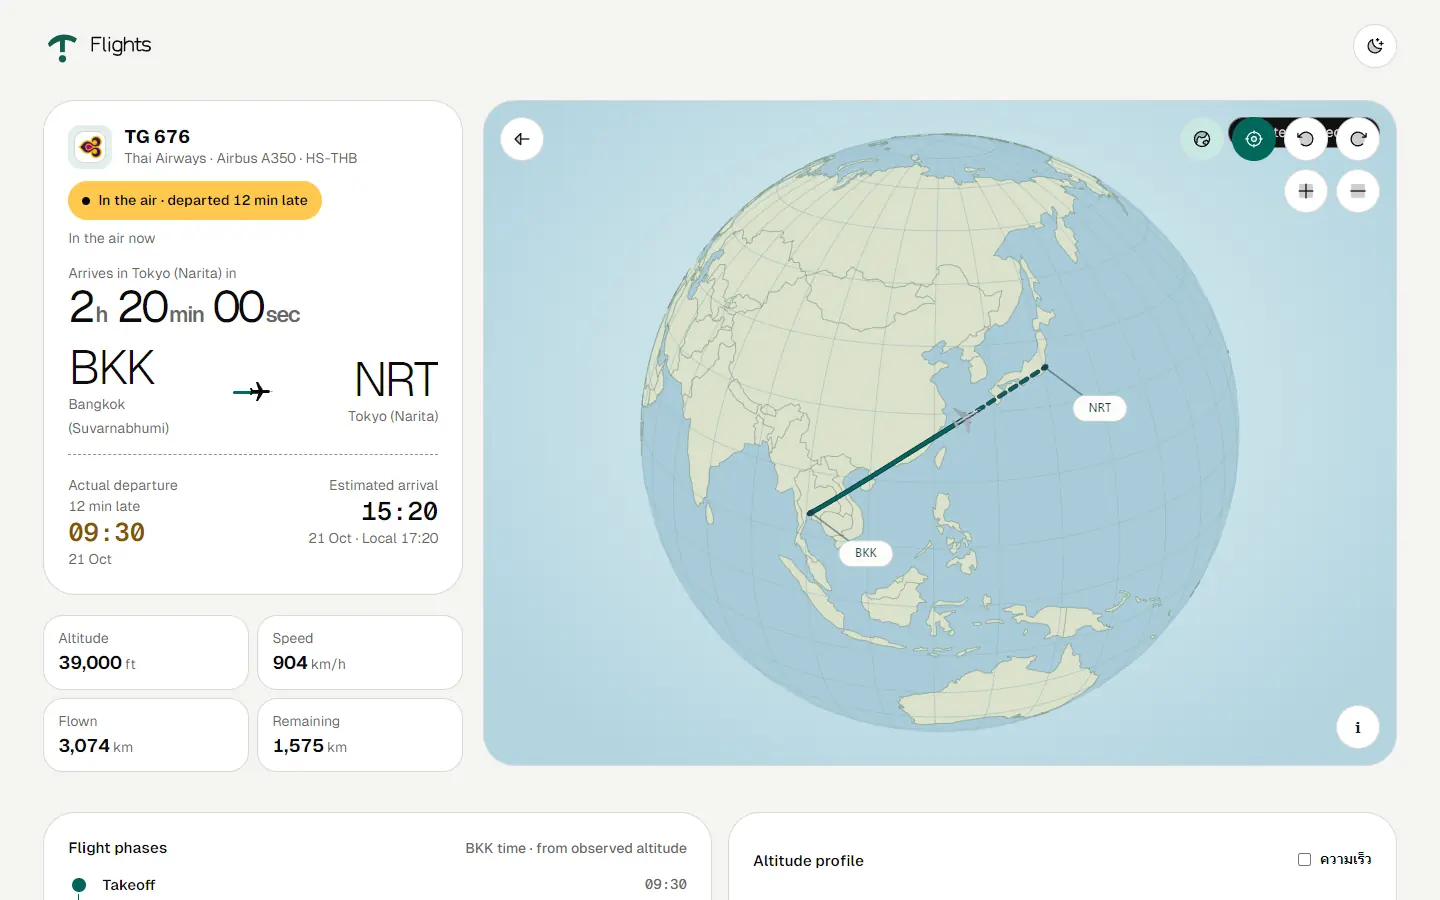Viewport: 1440px width, 900px height.
Task: Click the route arrow between BKK and NRT
Action: click(x=252, y=391)
